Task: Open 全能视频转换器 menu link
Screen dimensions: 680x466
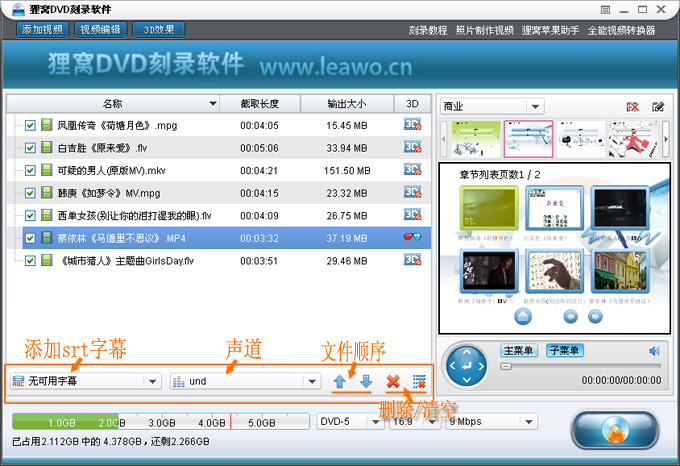Action: click(x=621, y=30)
